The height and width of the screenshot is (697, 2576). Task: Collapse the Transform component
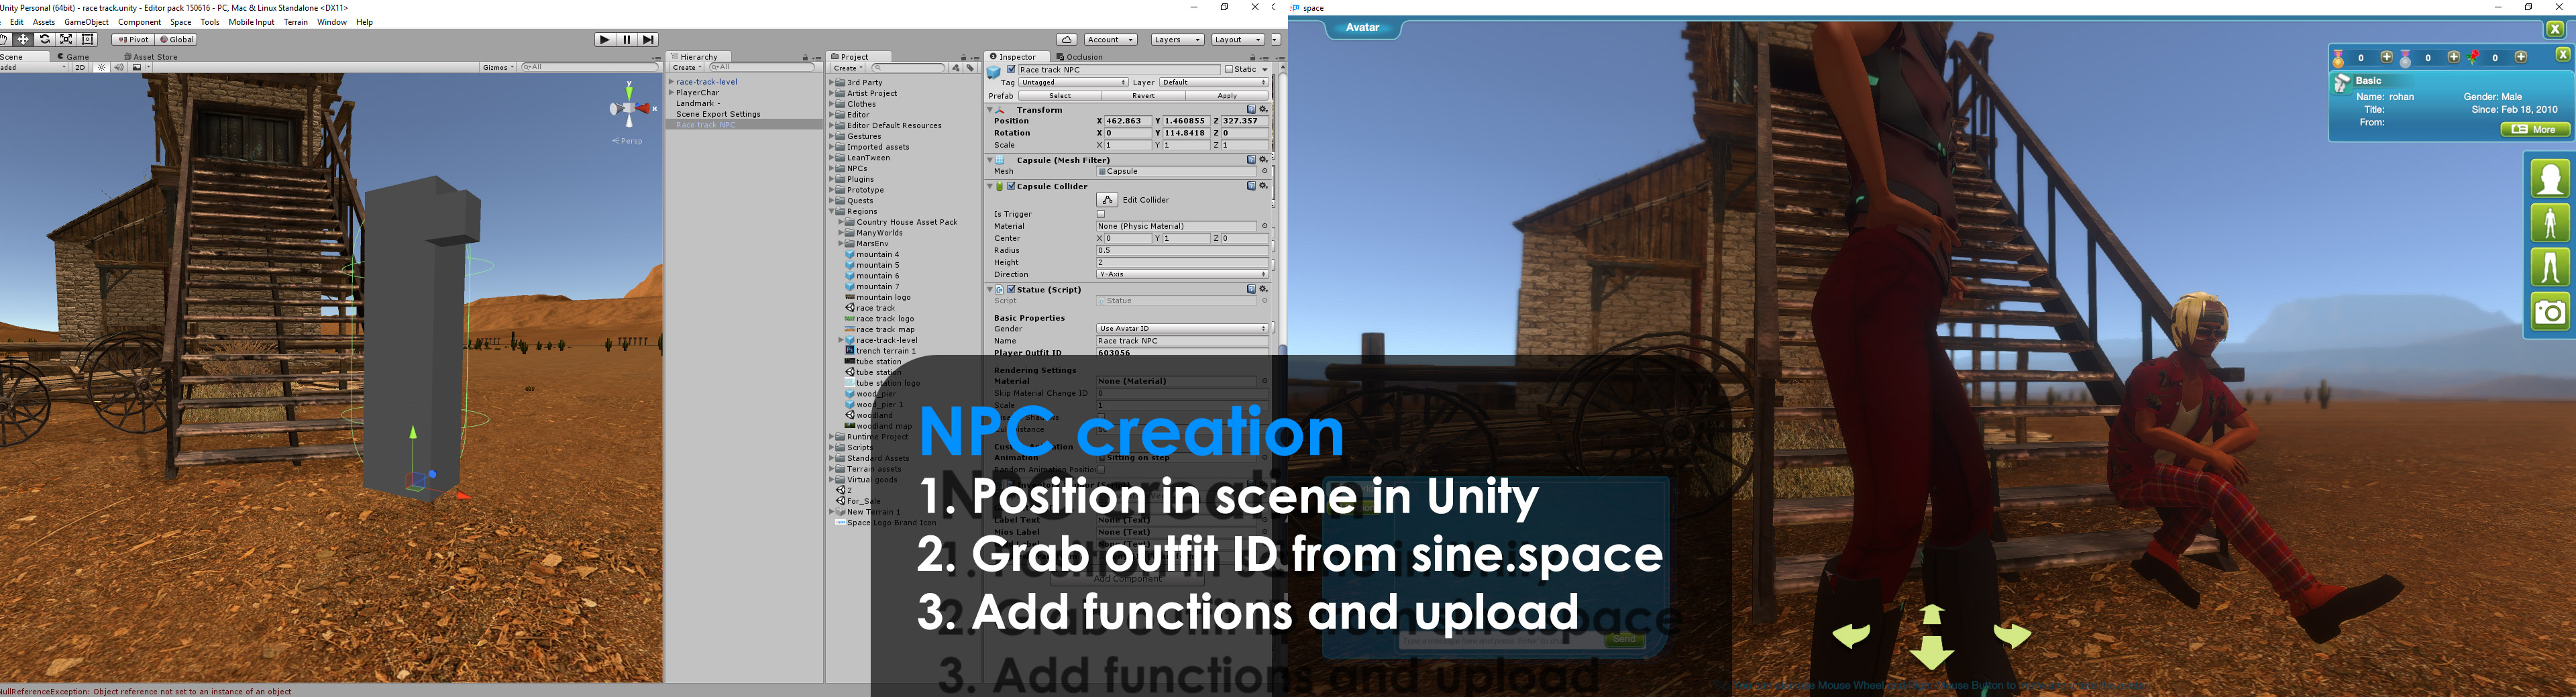990,110
